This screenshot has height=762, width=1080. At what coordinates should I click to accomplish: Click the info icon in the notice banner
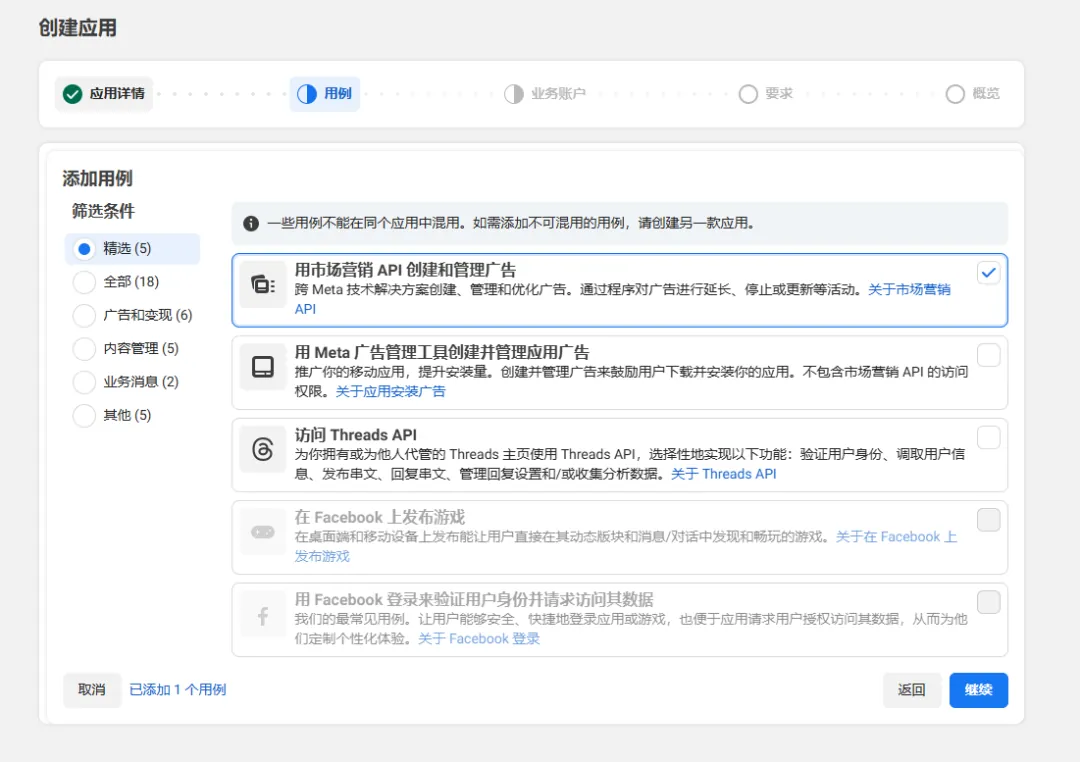[251, 223]
